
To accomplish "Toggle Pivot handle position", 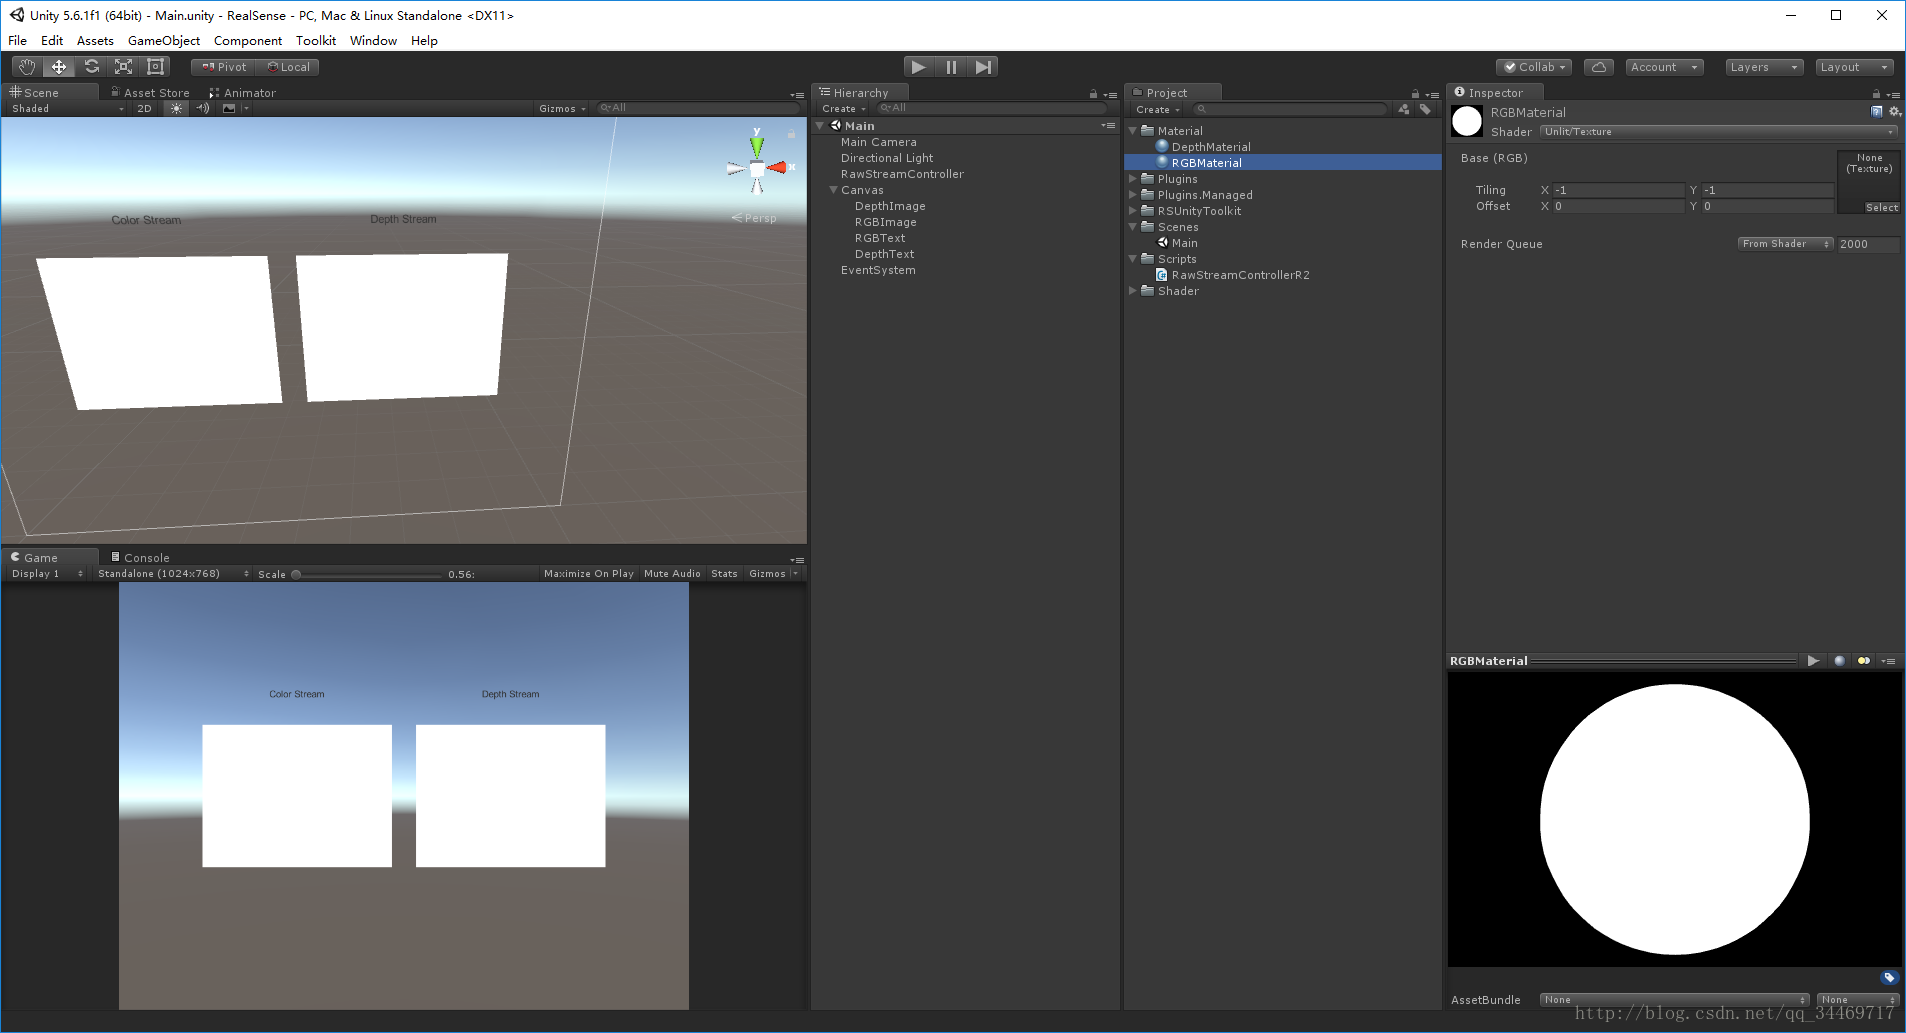I will (x=224, y=67).
